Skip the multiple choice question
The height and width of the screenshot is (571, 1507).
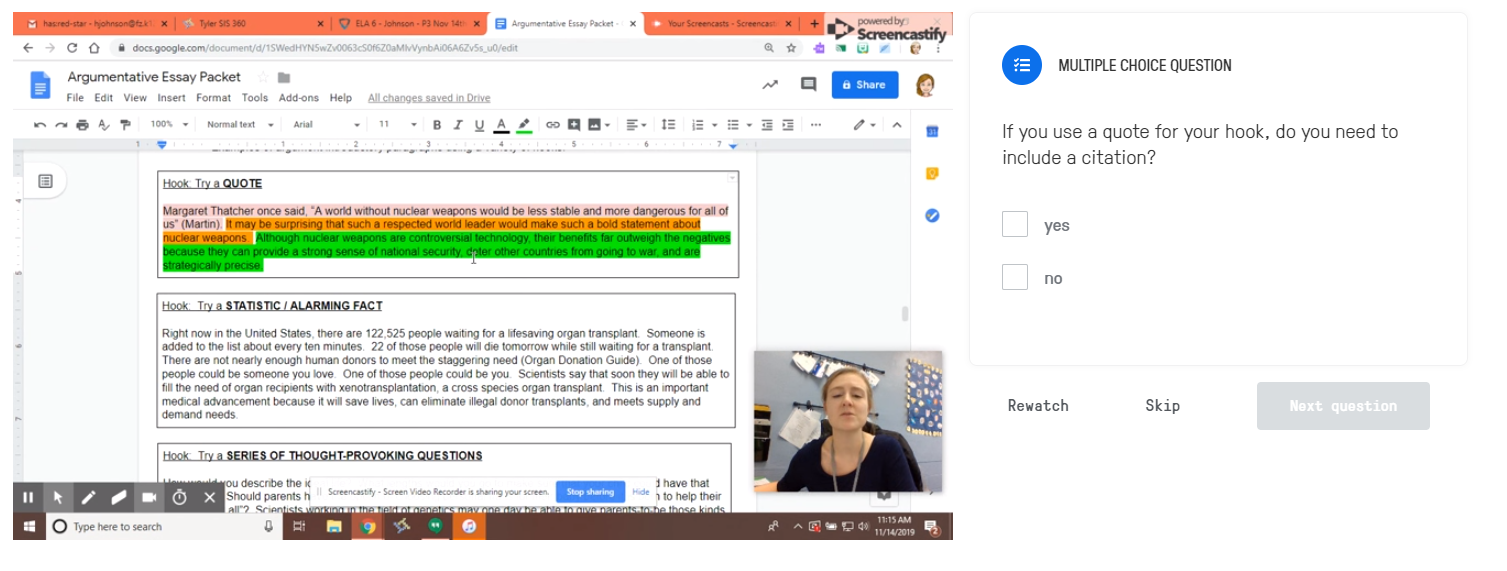(x=1162, y=405)
